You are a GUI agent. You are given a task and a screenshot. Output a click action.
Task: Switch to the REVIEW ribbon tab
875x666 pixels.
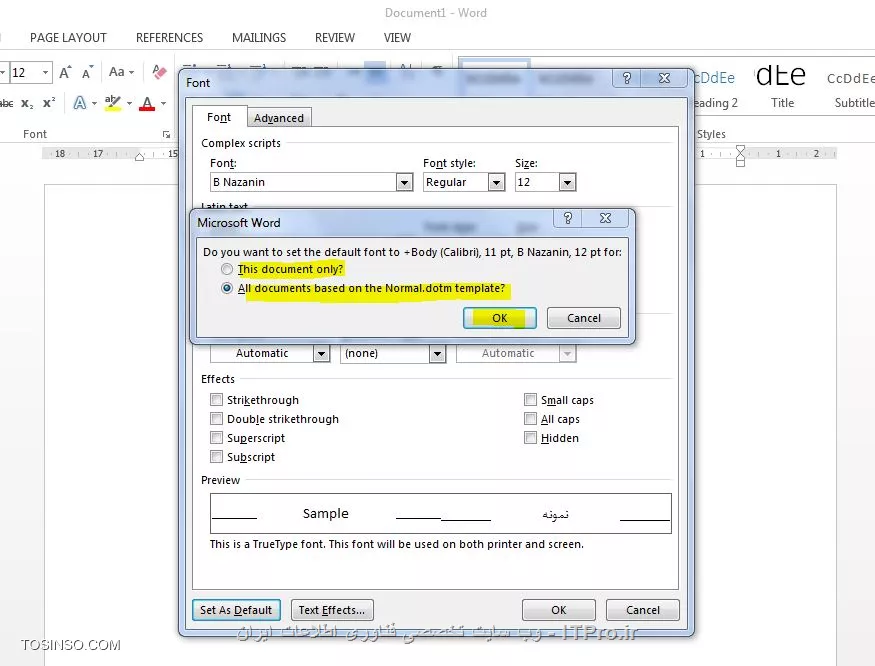[x=335, y=37]
